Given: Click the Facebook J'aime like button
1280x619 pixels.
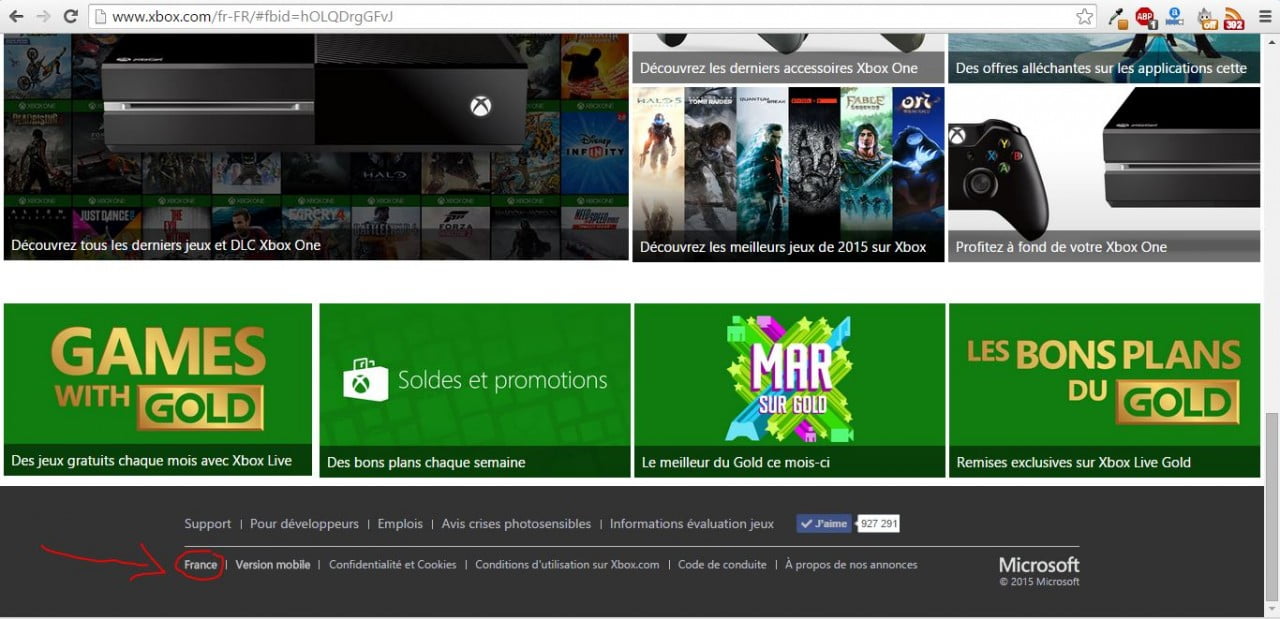Looking at the screenshot, I should pyautogui.click(x=823, y=523).
